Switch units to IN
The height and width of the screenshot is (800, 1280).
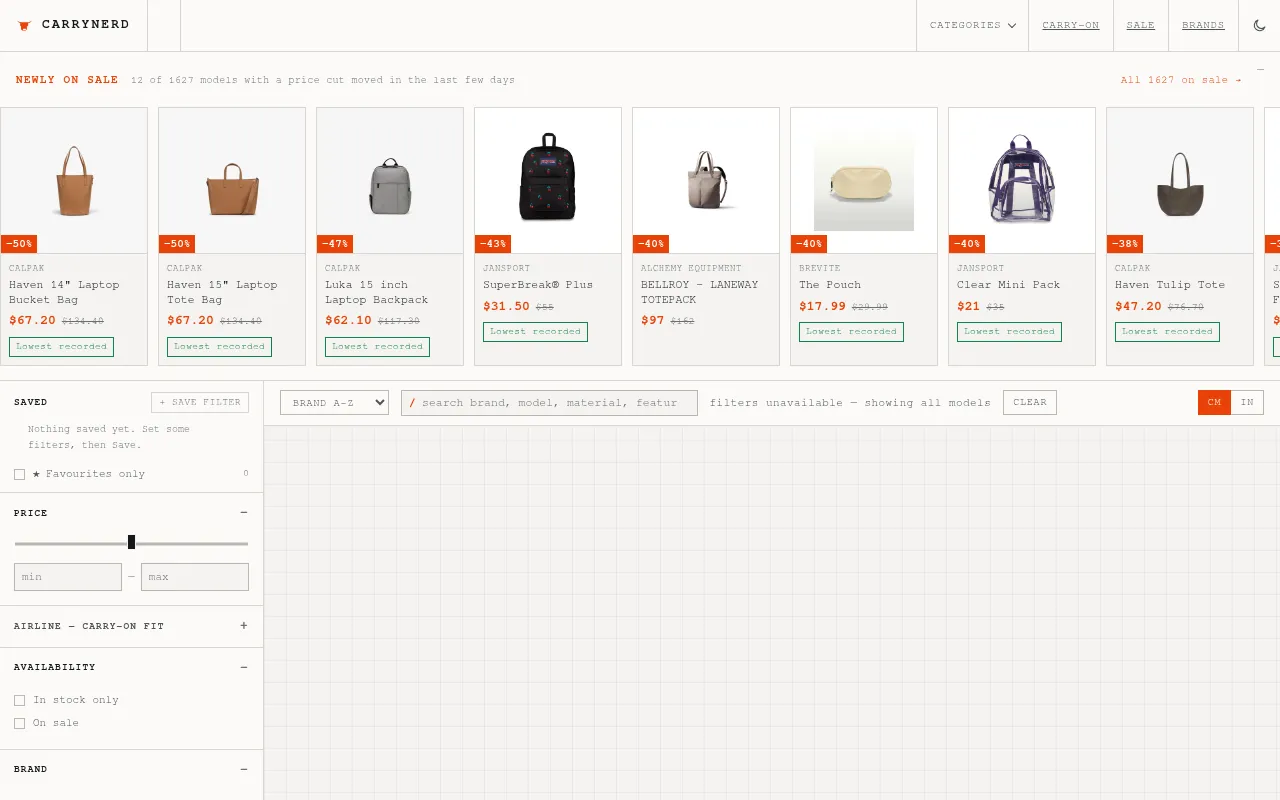(1247, 402)
